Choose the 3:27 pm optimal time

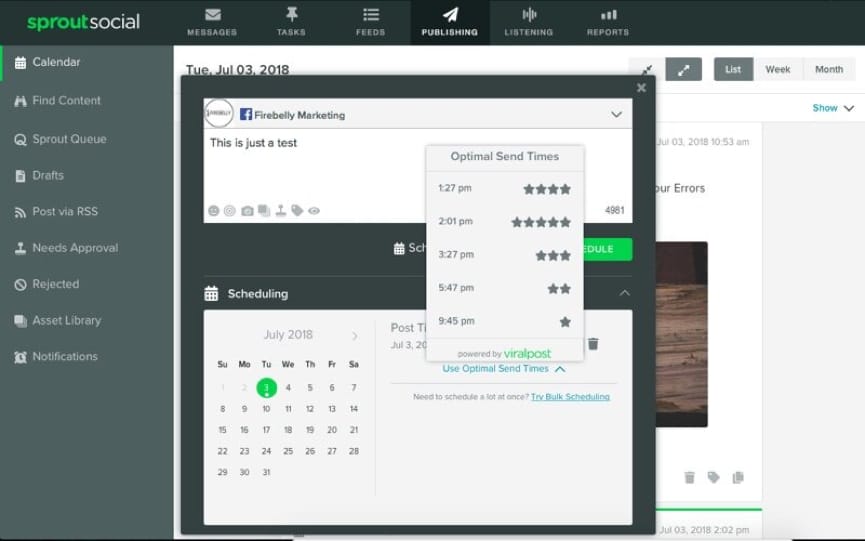pyautogui.click(x=505, y=255)
